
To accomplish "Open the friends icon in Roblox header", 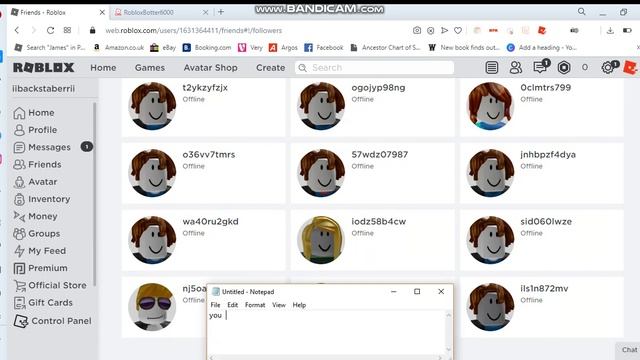I will coord(516,67).
